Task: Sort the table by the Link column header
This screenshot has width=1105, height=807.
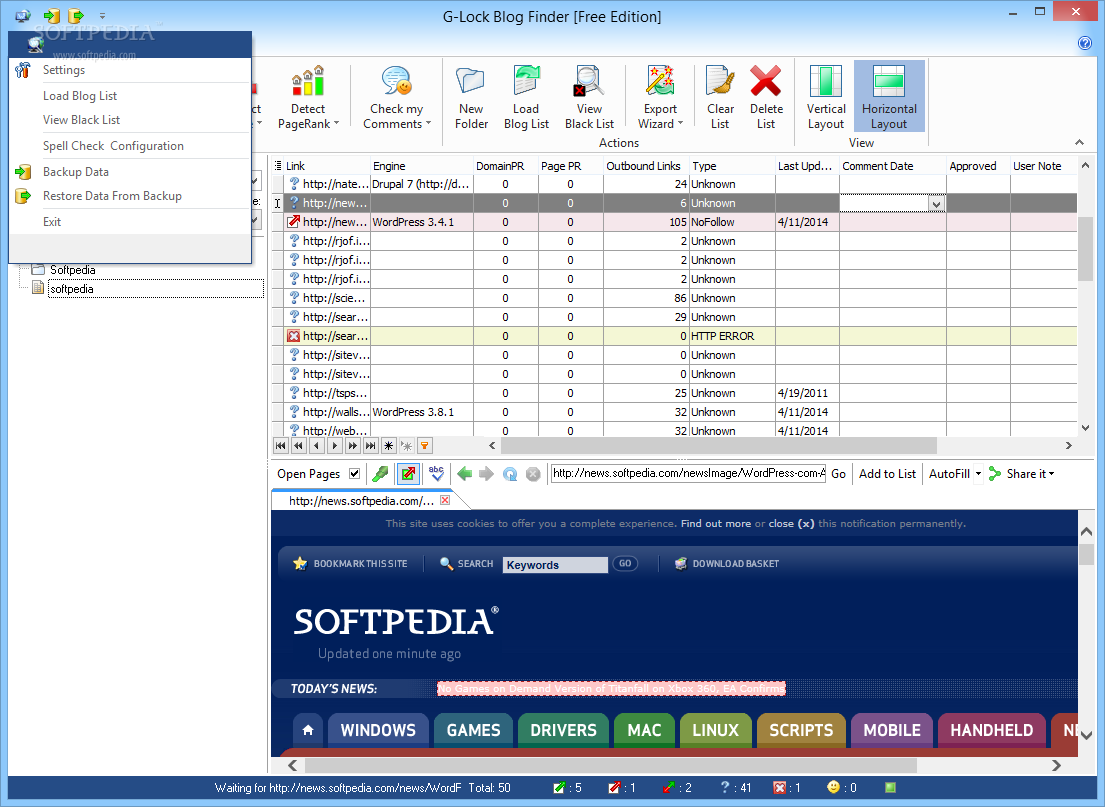Action: click(327, 166)
